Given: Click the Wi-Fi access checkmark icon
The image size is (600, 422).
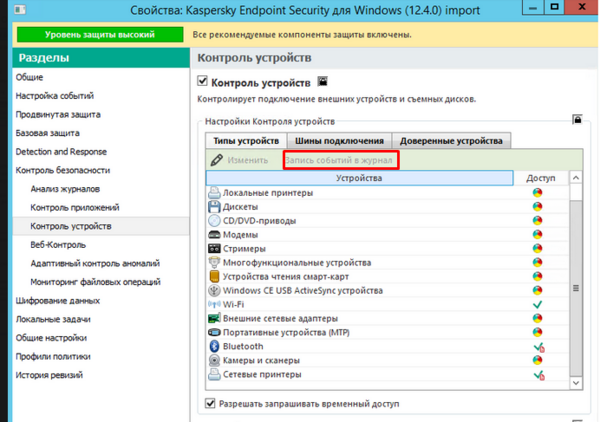Looking at the screenshot, I should tap(538, 305).
